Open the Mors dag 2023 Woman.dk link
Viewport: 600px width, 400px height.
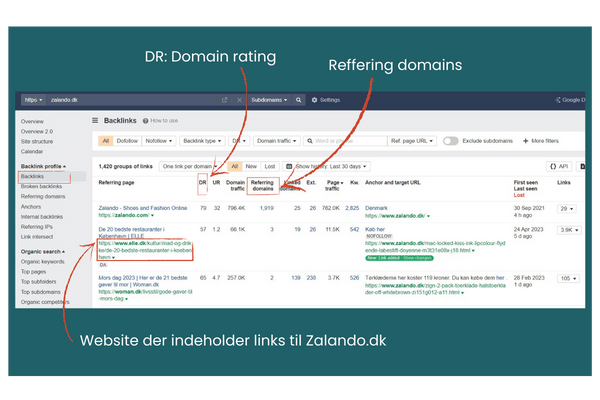[143, 281]
